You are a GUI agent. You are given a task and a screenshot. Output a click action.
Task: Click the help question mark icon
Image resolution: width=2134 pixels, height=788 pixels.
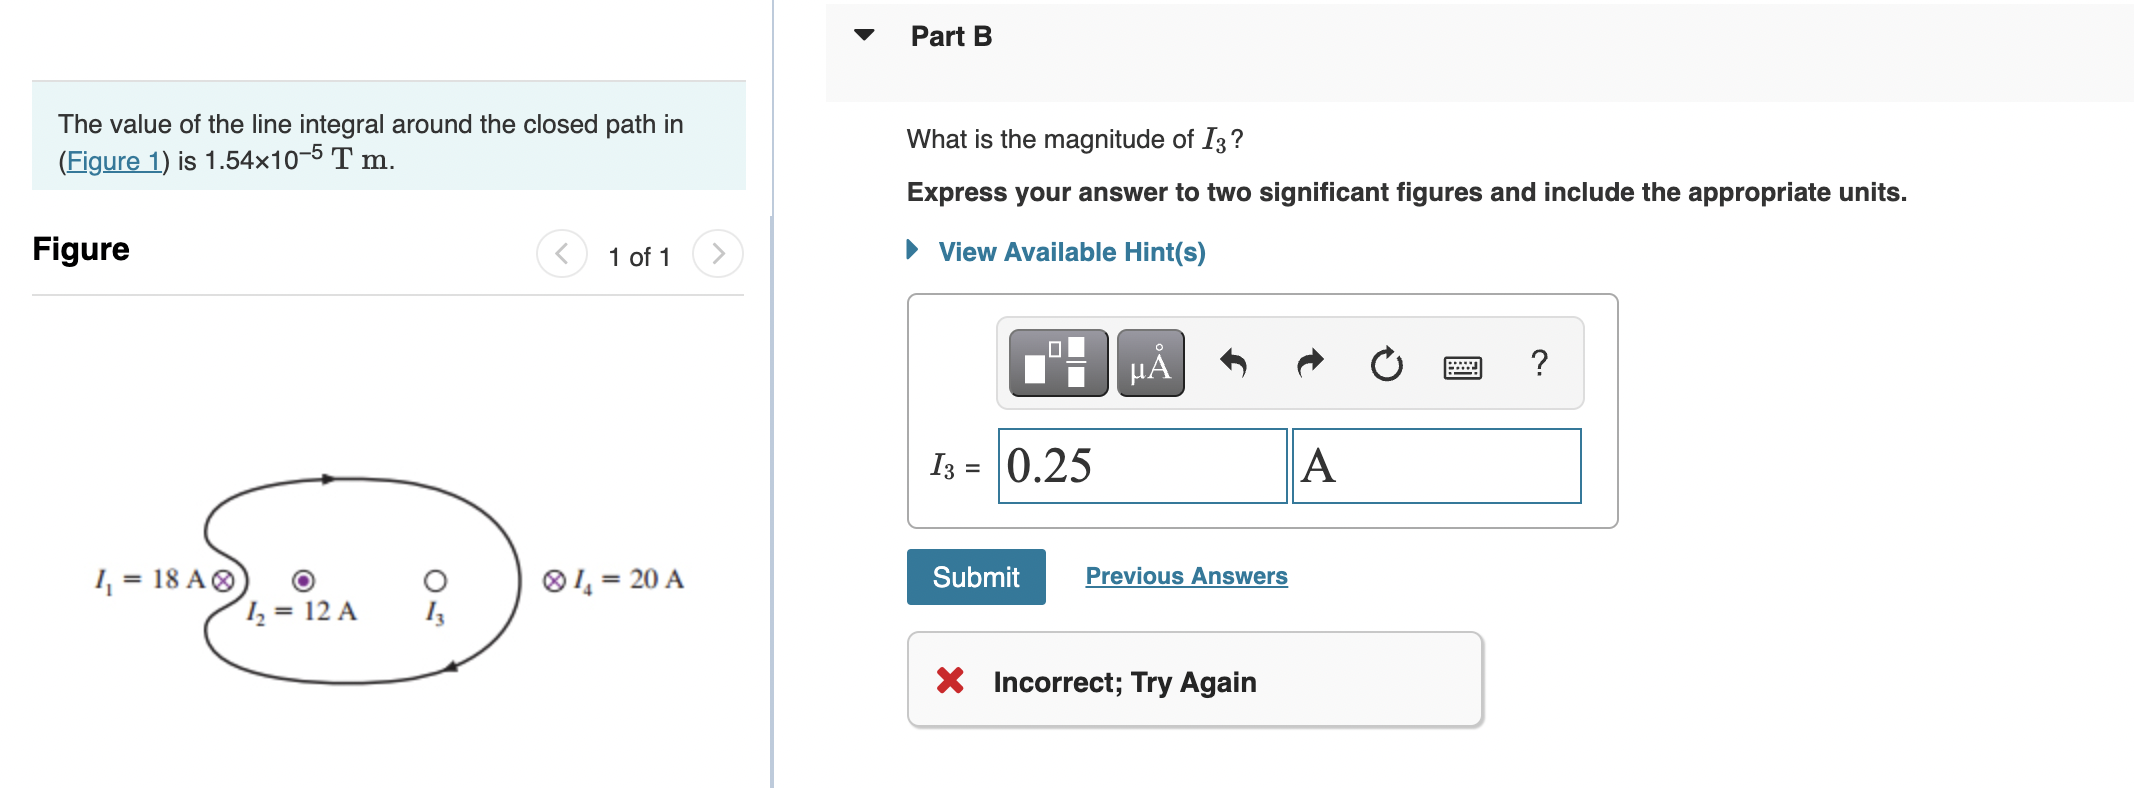1539,362
